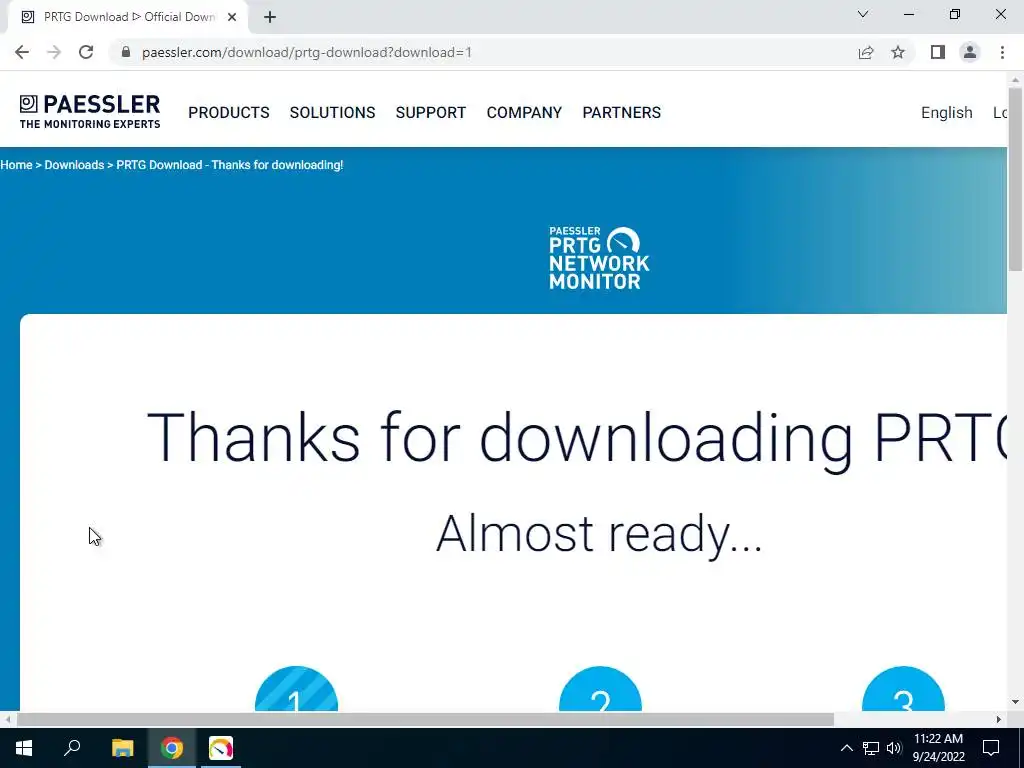This screenshot has height=768, width=1024.
Task: Click the horizontal scrollbar thumb
Action: [425, 720]
